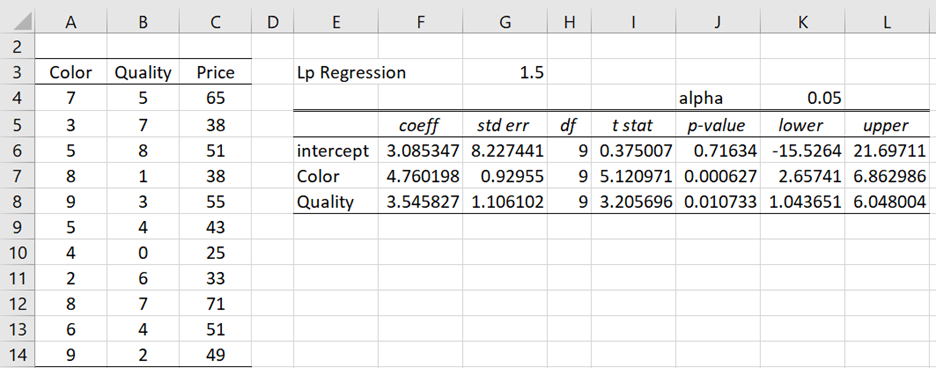
Task: Select the Color column heading cell
Action: point(71,73)
